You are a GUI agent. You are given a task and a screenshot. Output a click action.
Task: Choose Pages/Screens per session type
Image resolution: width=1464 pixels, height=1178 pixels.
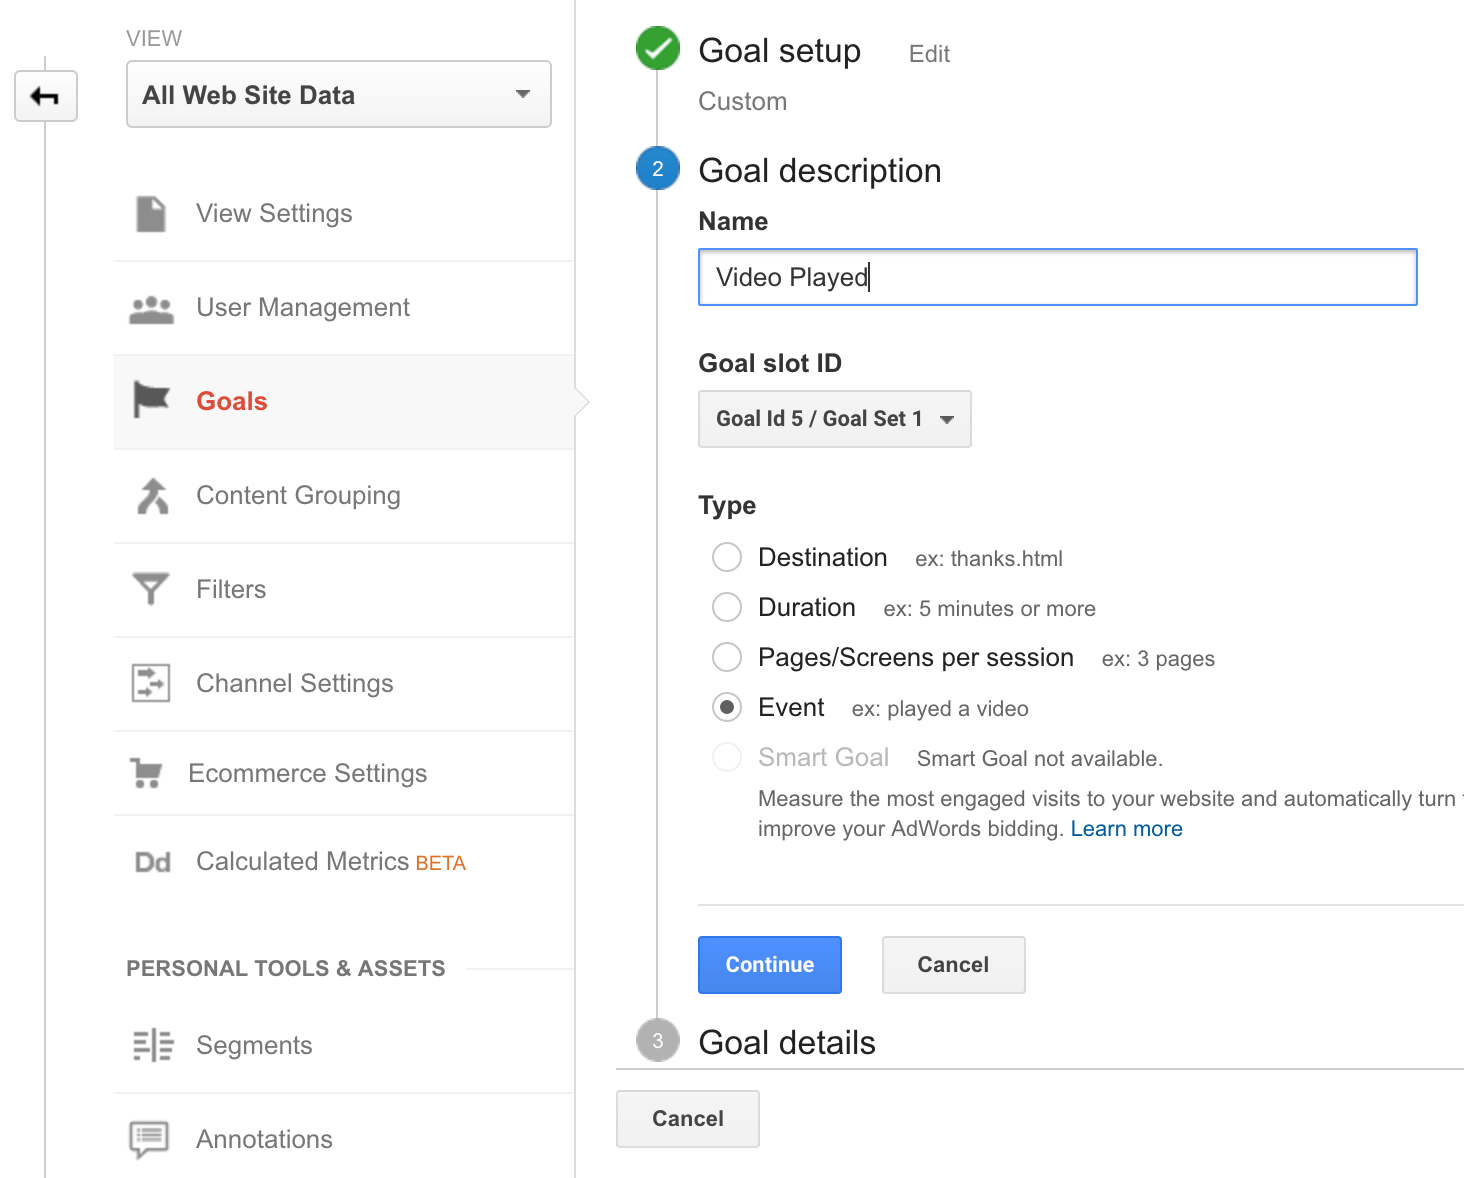tap(727, 657)
